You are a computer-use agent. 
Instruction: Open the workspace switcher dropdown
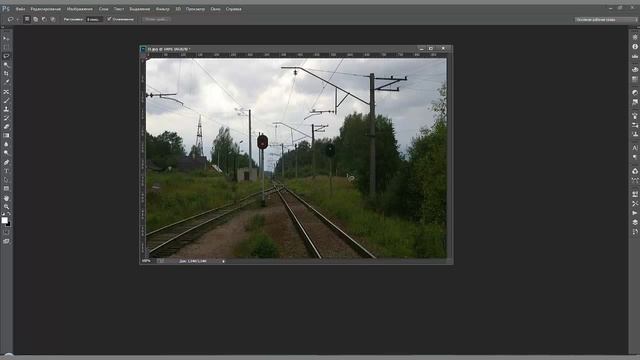[x=605, y=19]
